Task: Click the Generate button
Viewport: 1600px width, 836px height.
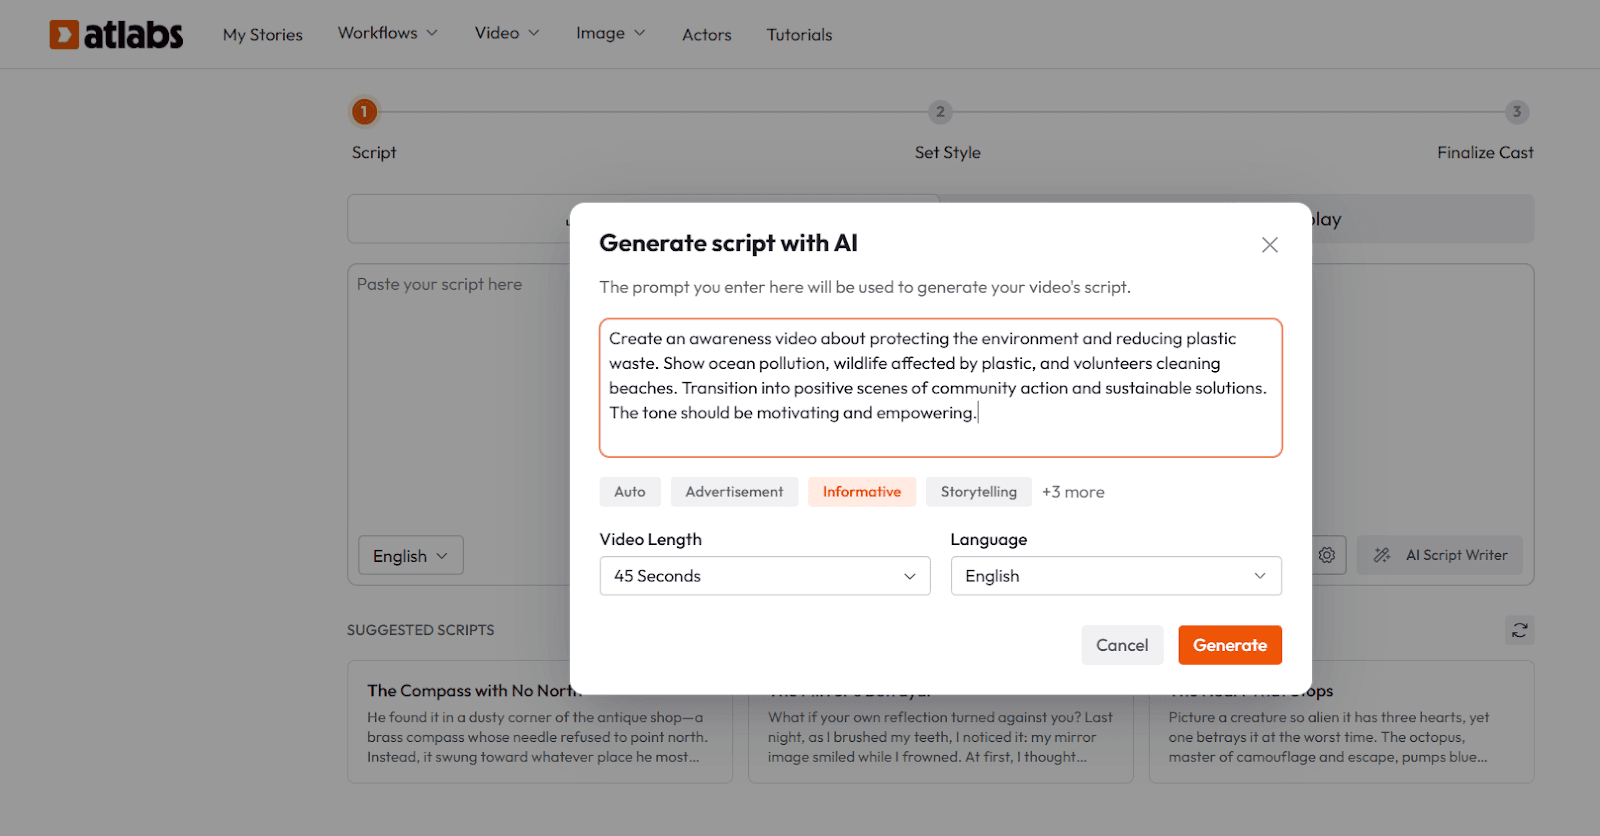Action: pos(1230,645)
